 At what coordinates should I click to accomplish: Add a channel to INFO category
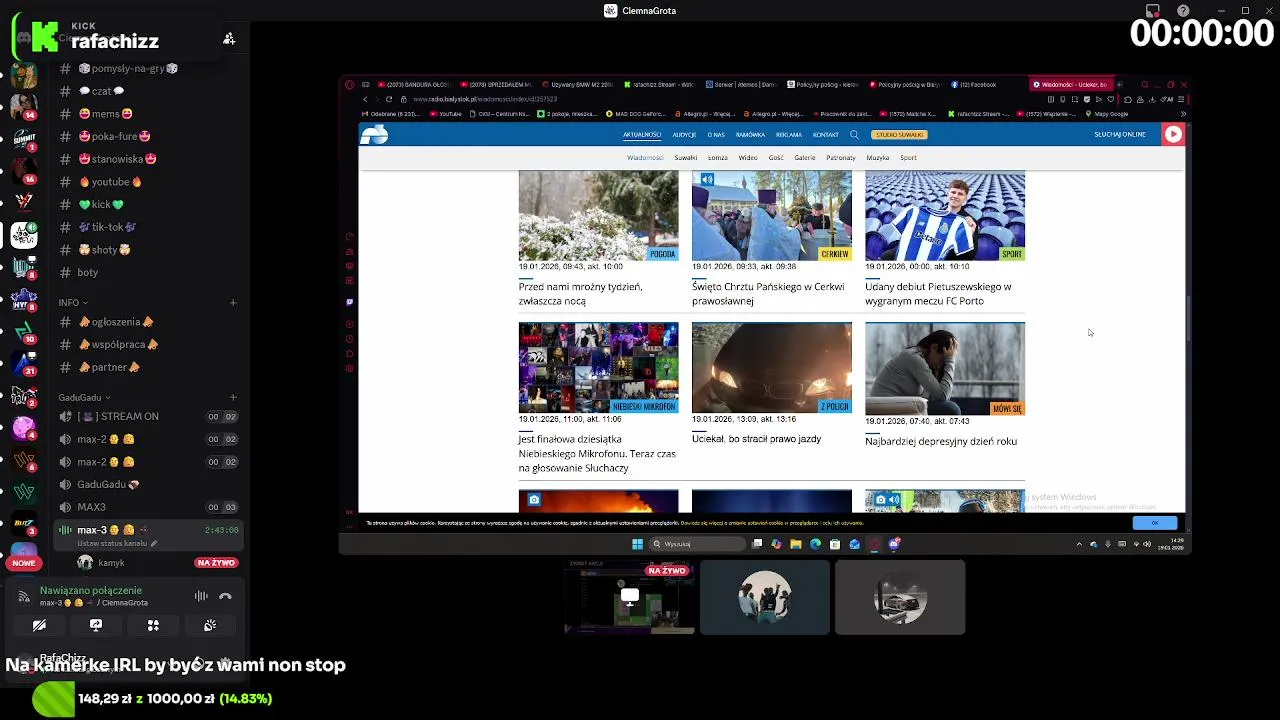point(233,302)
